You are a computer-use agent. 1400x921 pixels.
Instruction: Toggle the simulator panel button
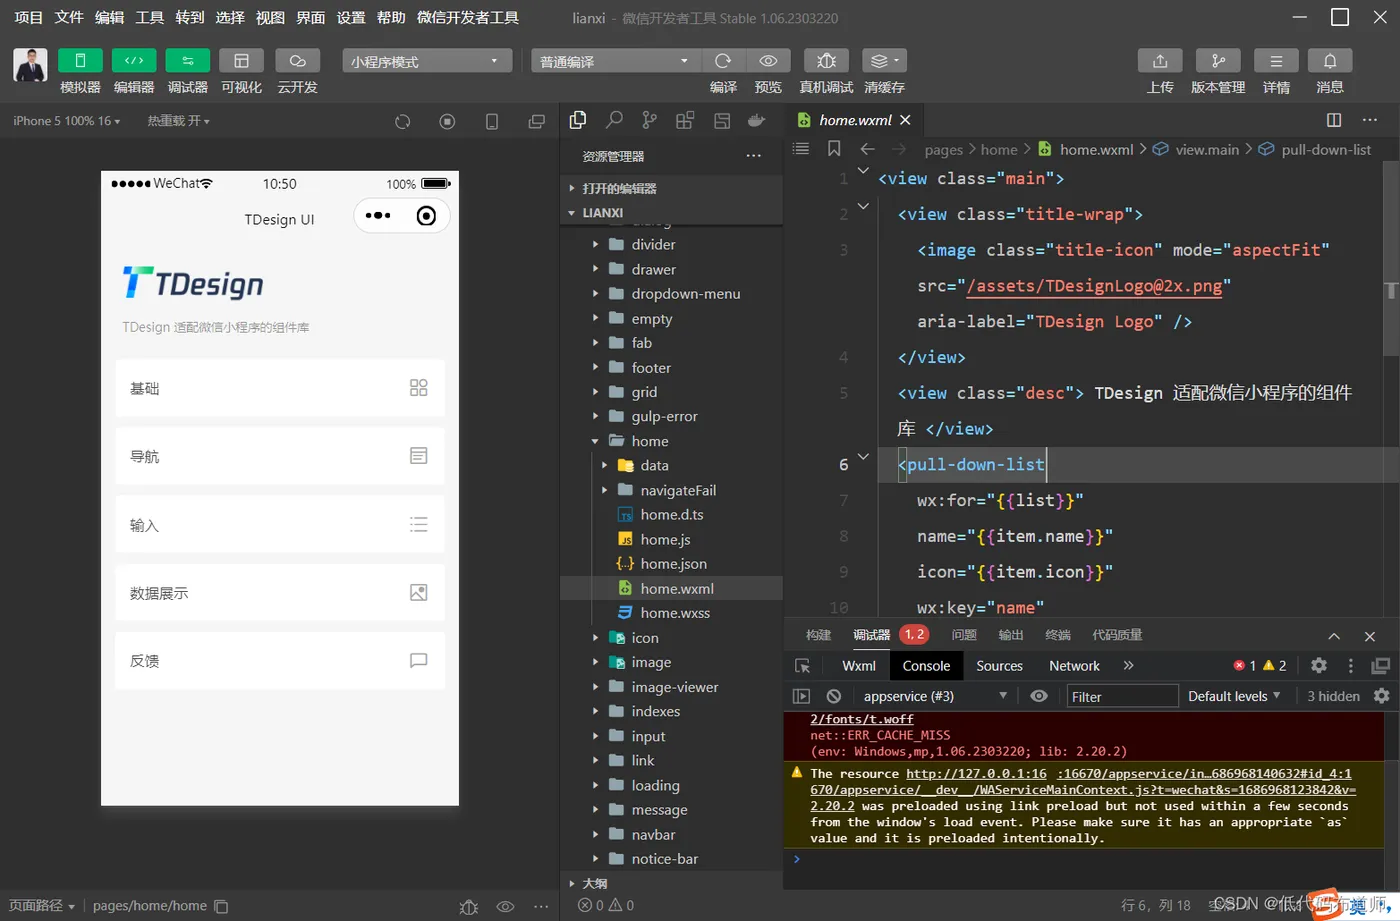pyautogui.click(x=80, y=61)
